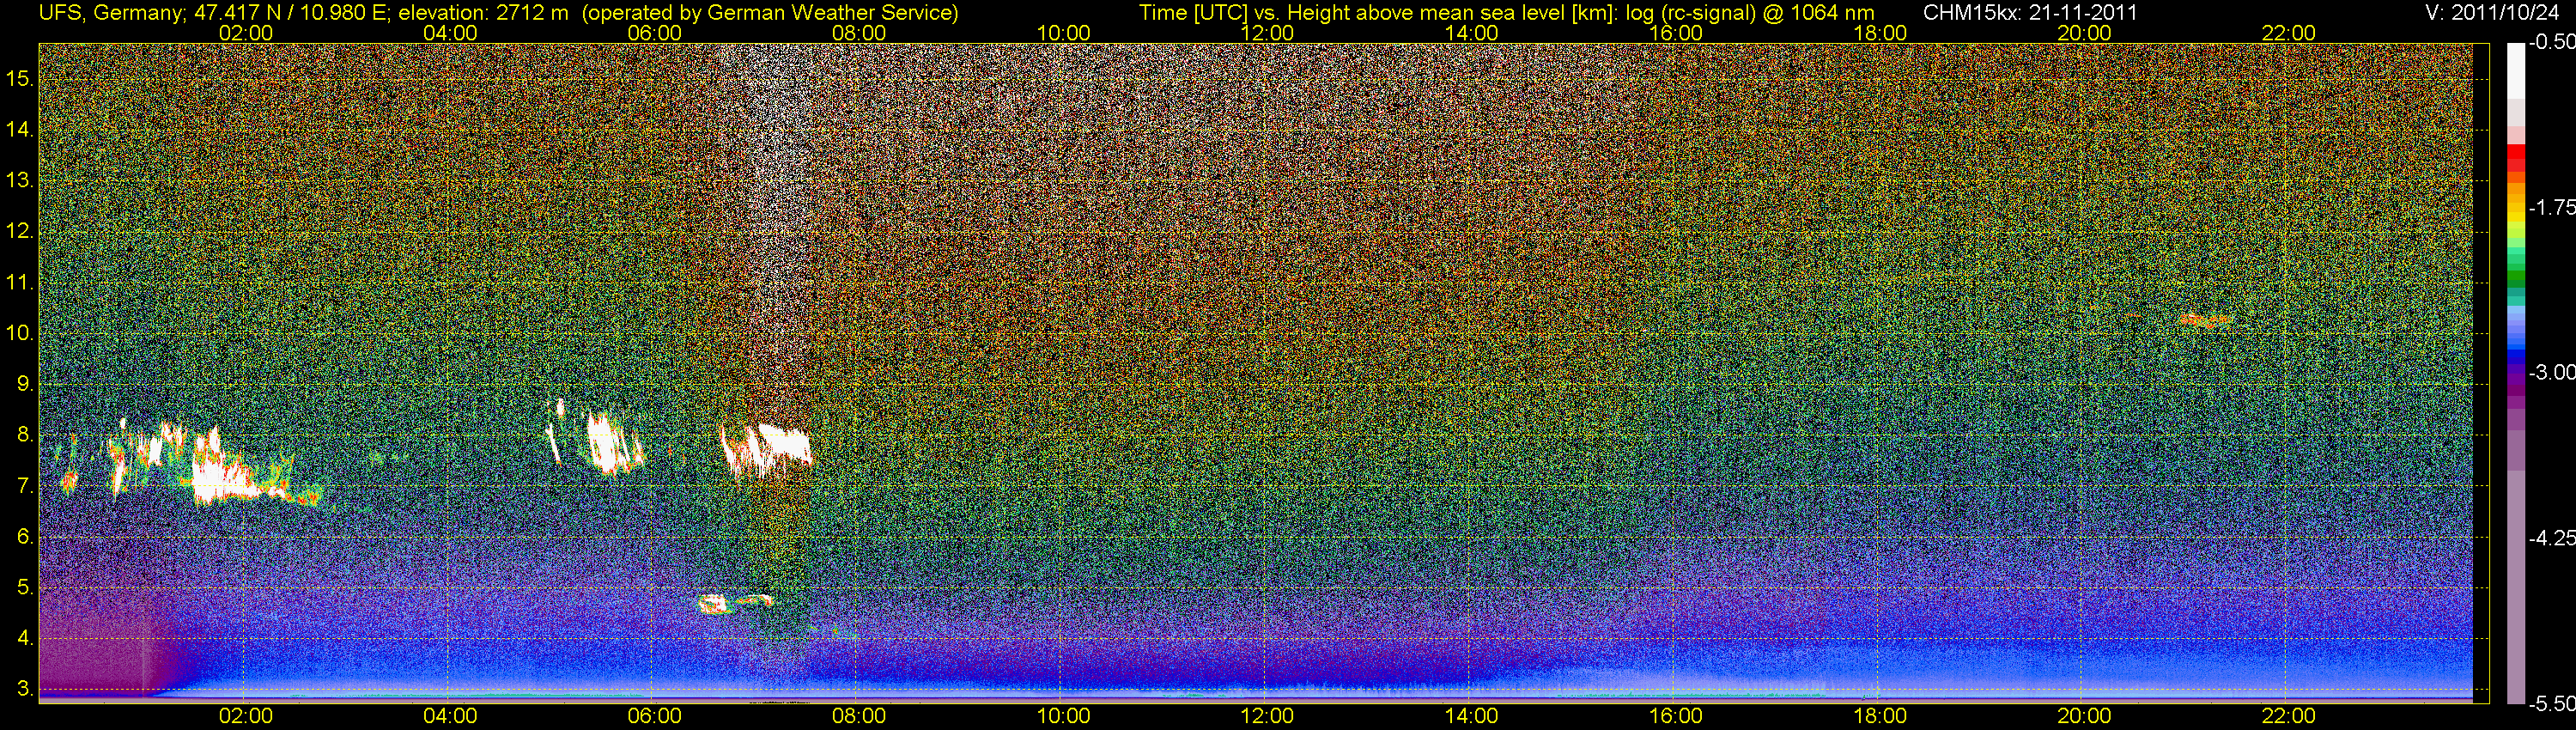Select 04:00 on the bottom time axis
2576x730 pixels.
click(x=450, y=716)
